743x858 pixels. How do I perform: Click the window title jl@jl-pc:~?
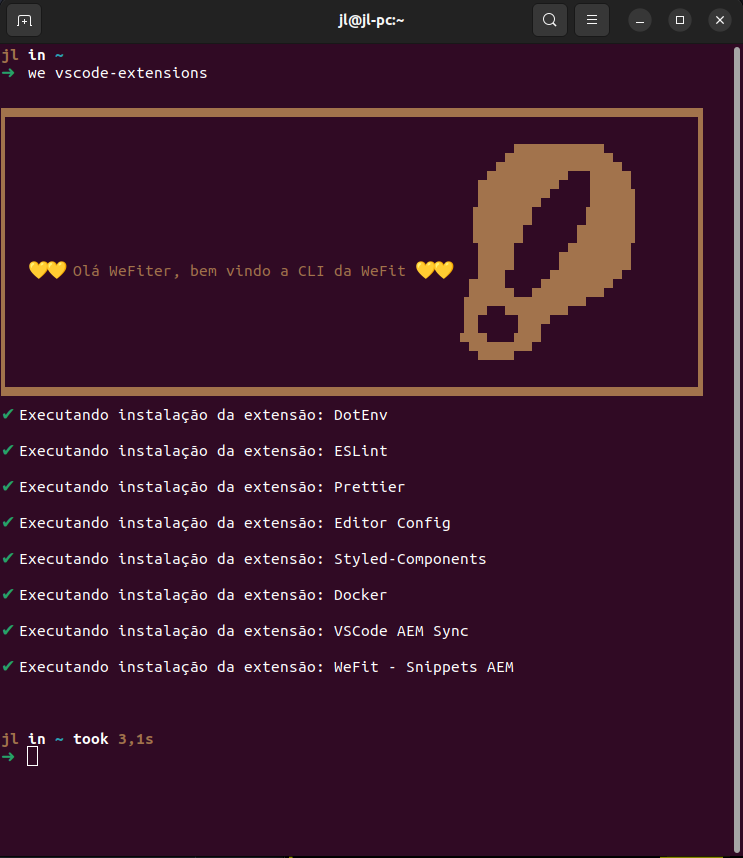[x=371, y=20]
